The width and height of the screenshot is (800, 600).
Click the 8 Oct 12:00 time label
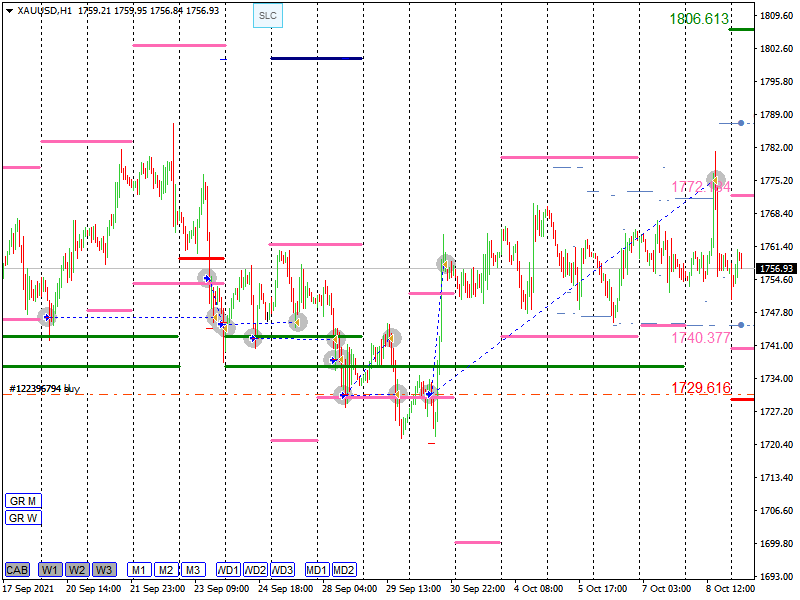point(730,588)
